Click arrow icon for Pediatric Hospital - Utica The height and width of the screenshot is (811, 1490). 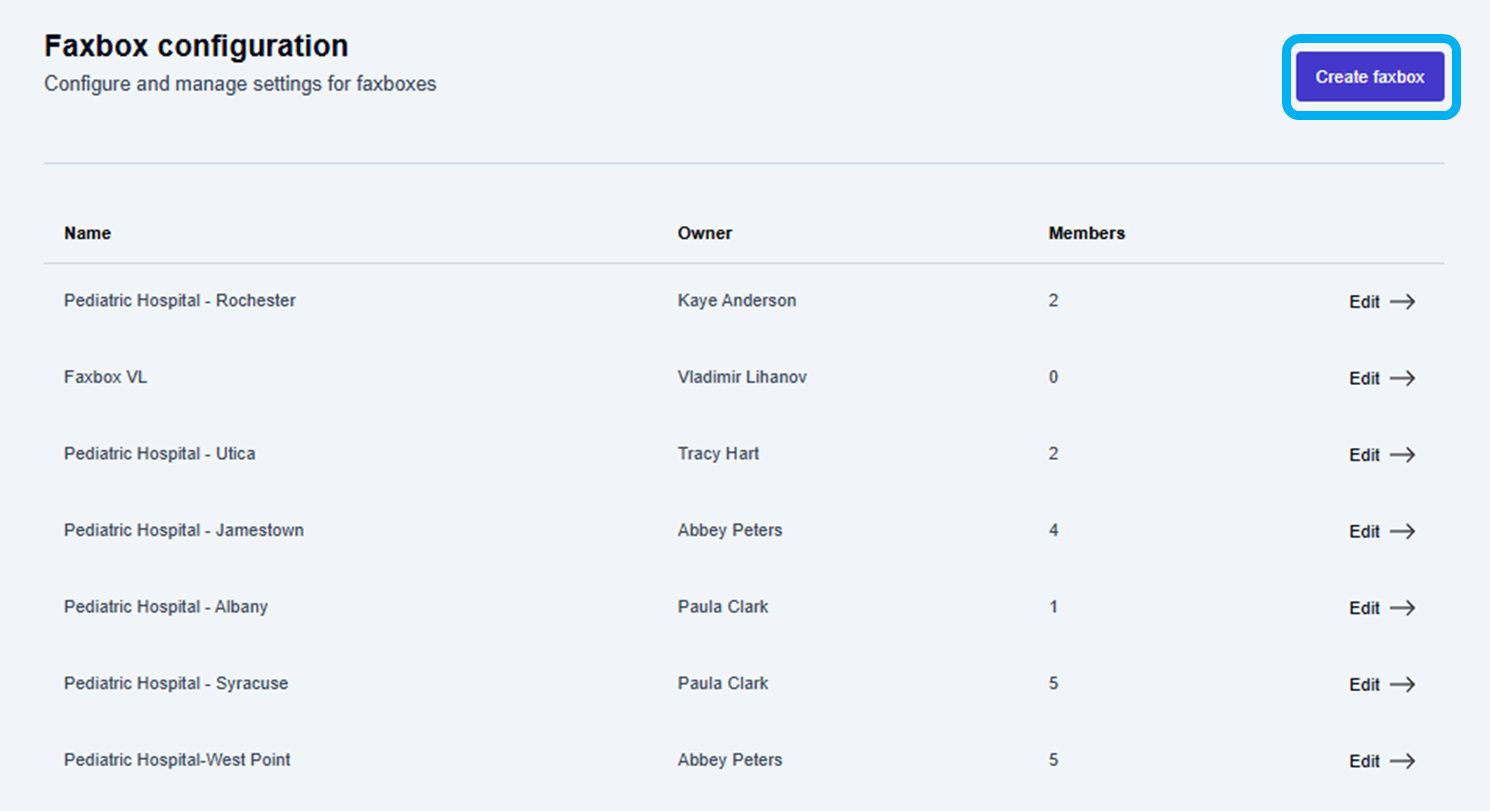tap(1403, 455)
